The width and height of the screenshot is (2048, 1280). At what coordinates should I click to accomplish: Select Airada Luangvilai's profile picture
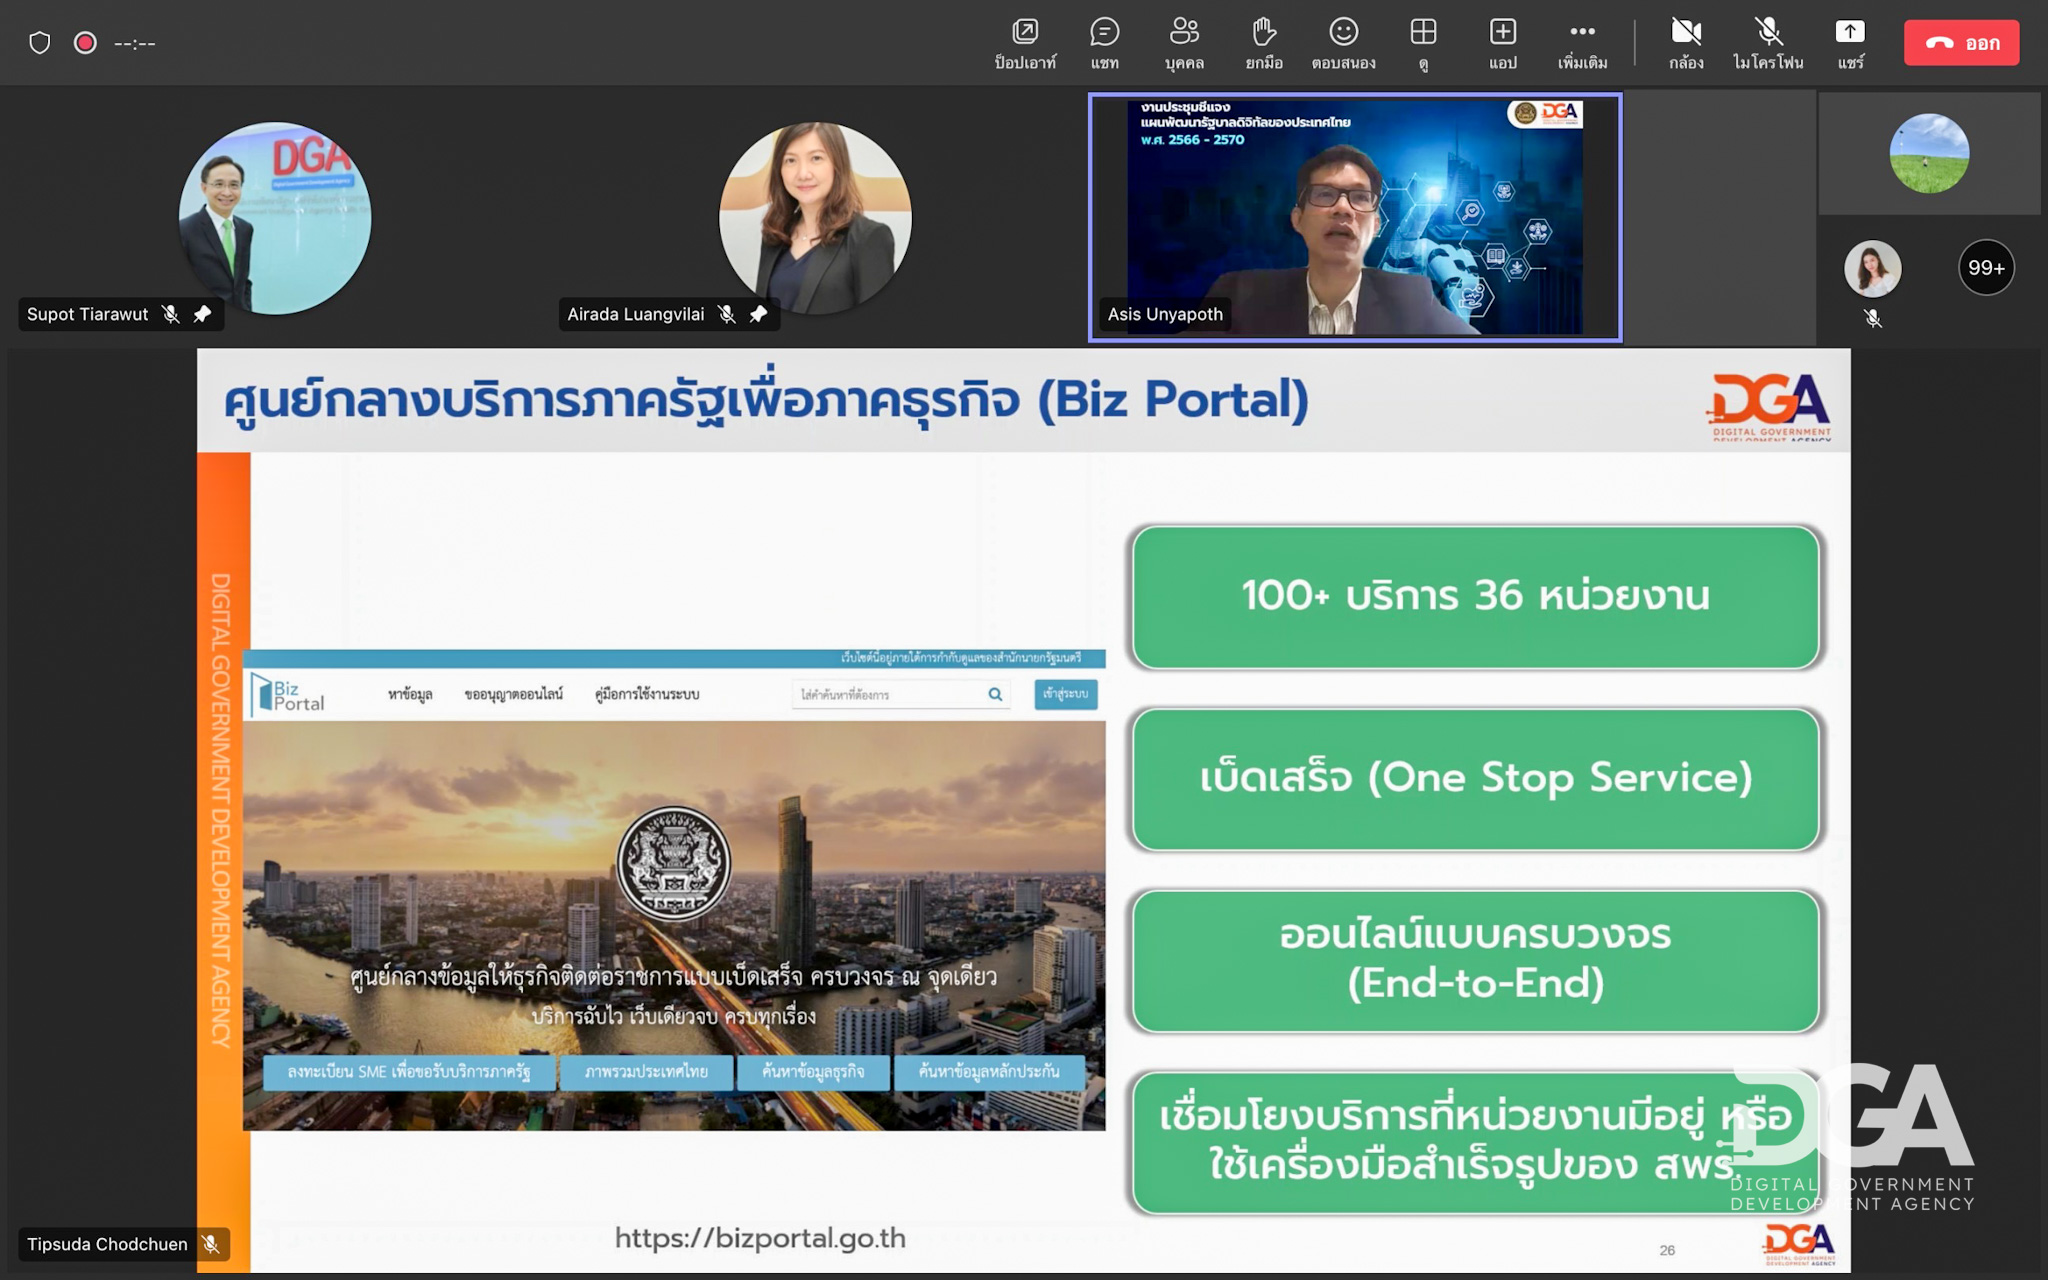(x=815, y=217)
